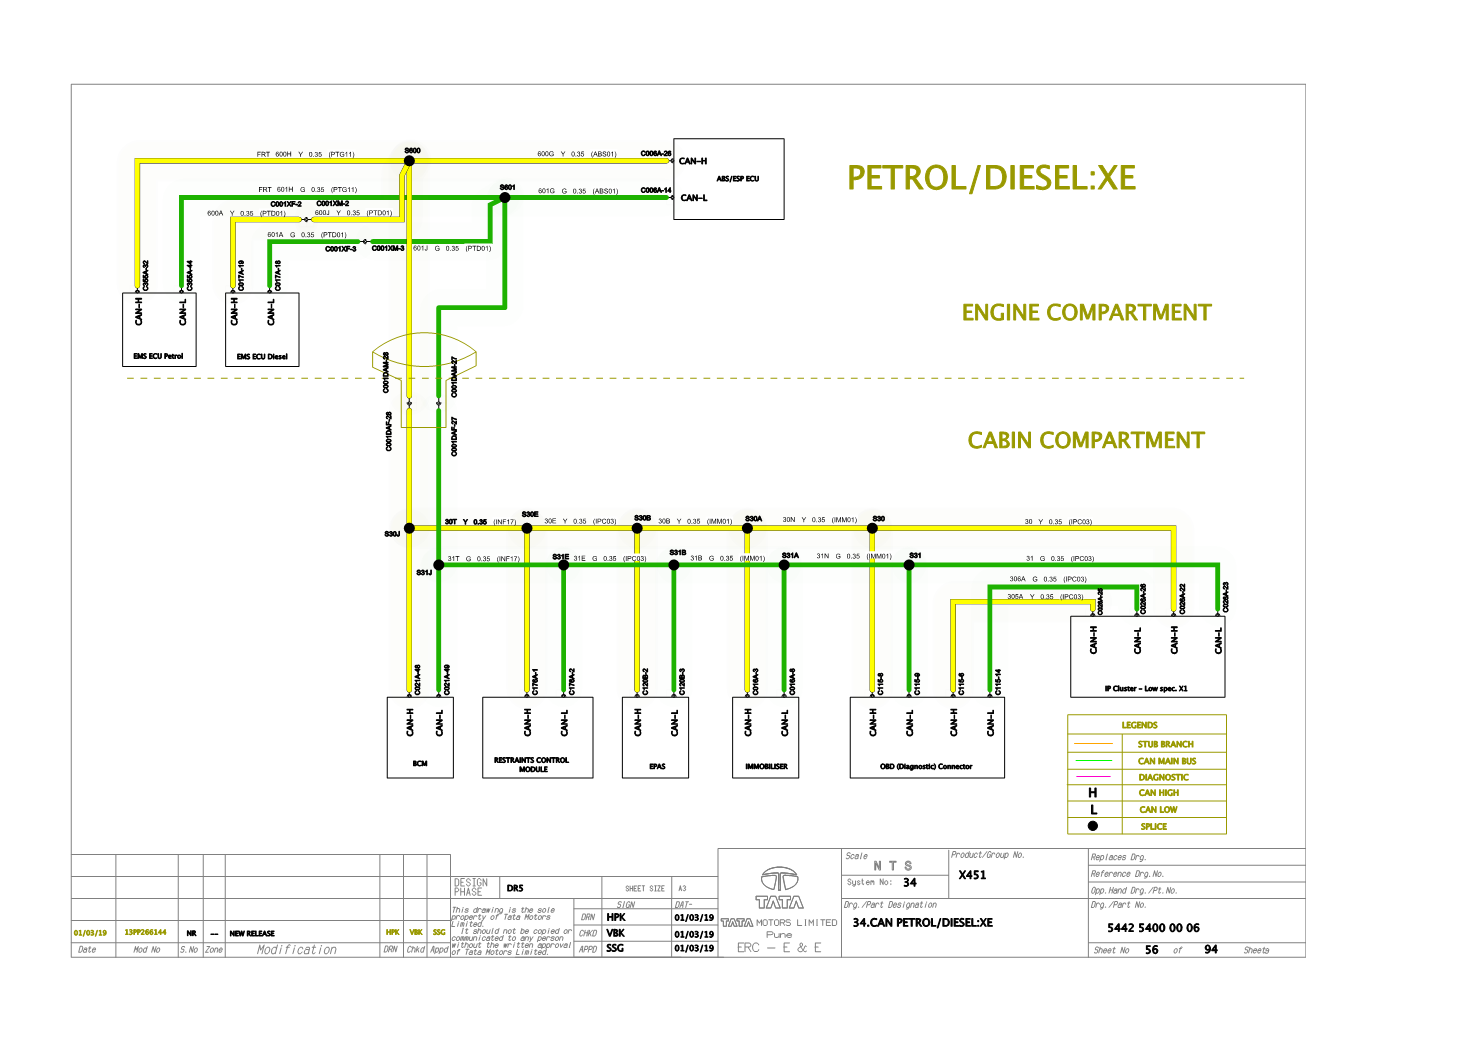Click the EPAS module label

pyautogui.click(x=657, y=767)
